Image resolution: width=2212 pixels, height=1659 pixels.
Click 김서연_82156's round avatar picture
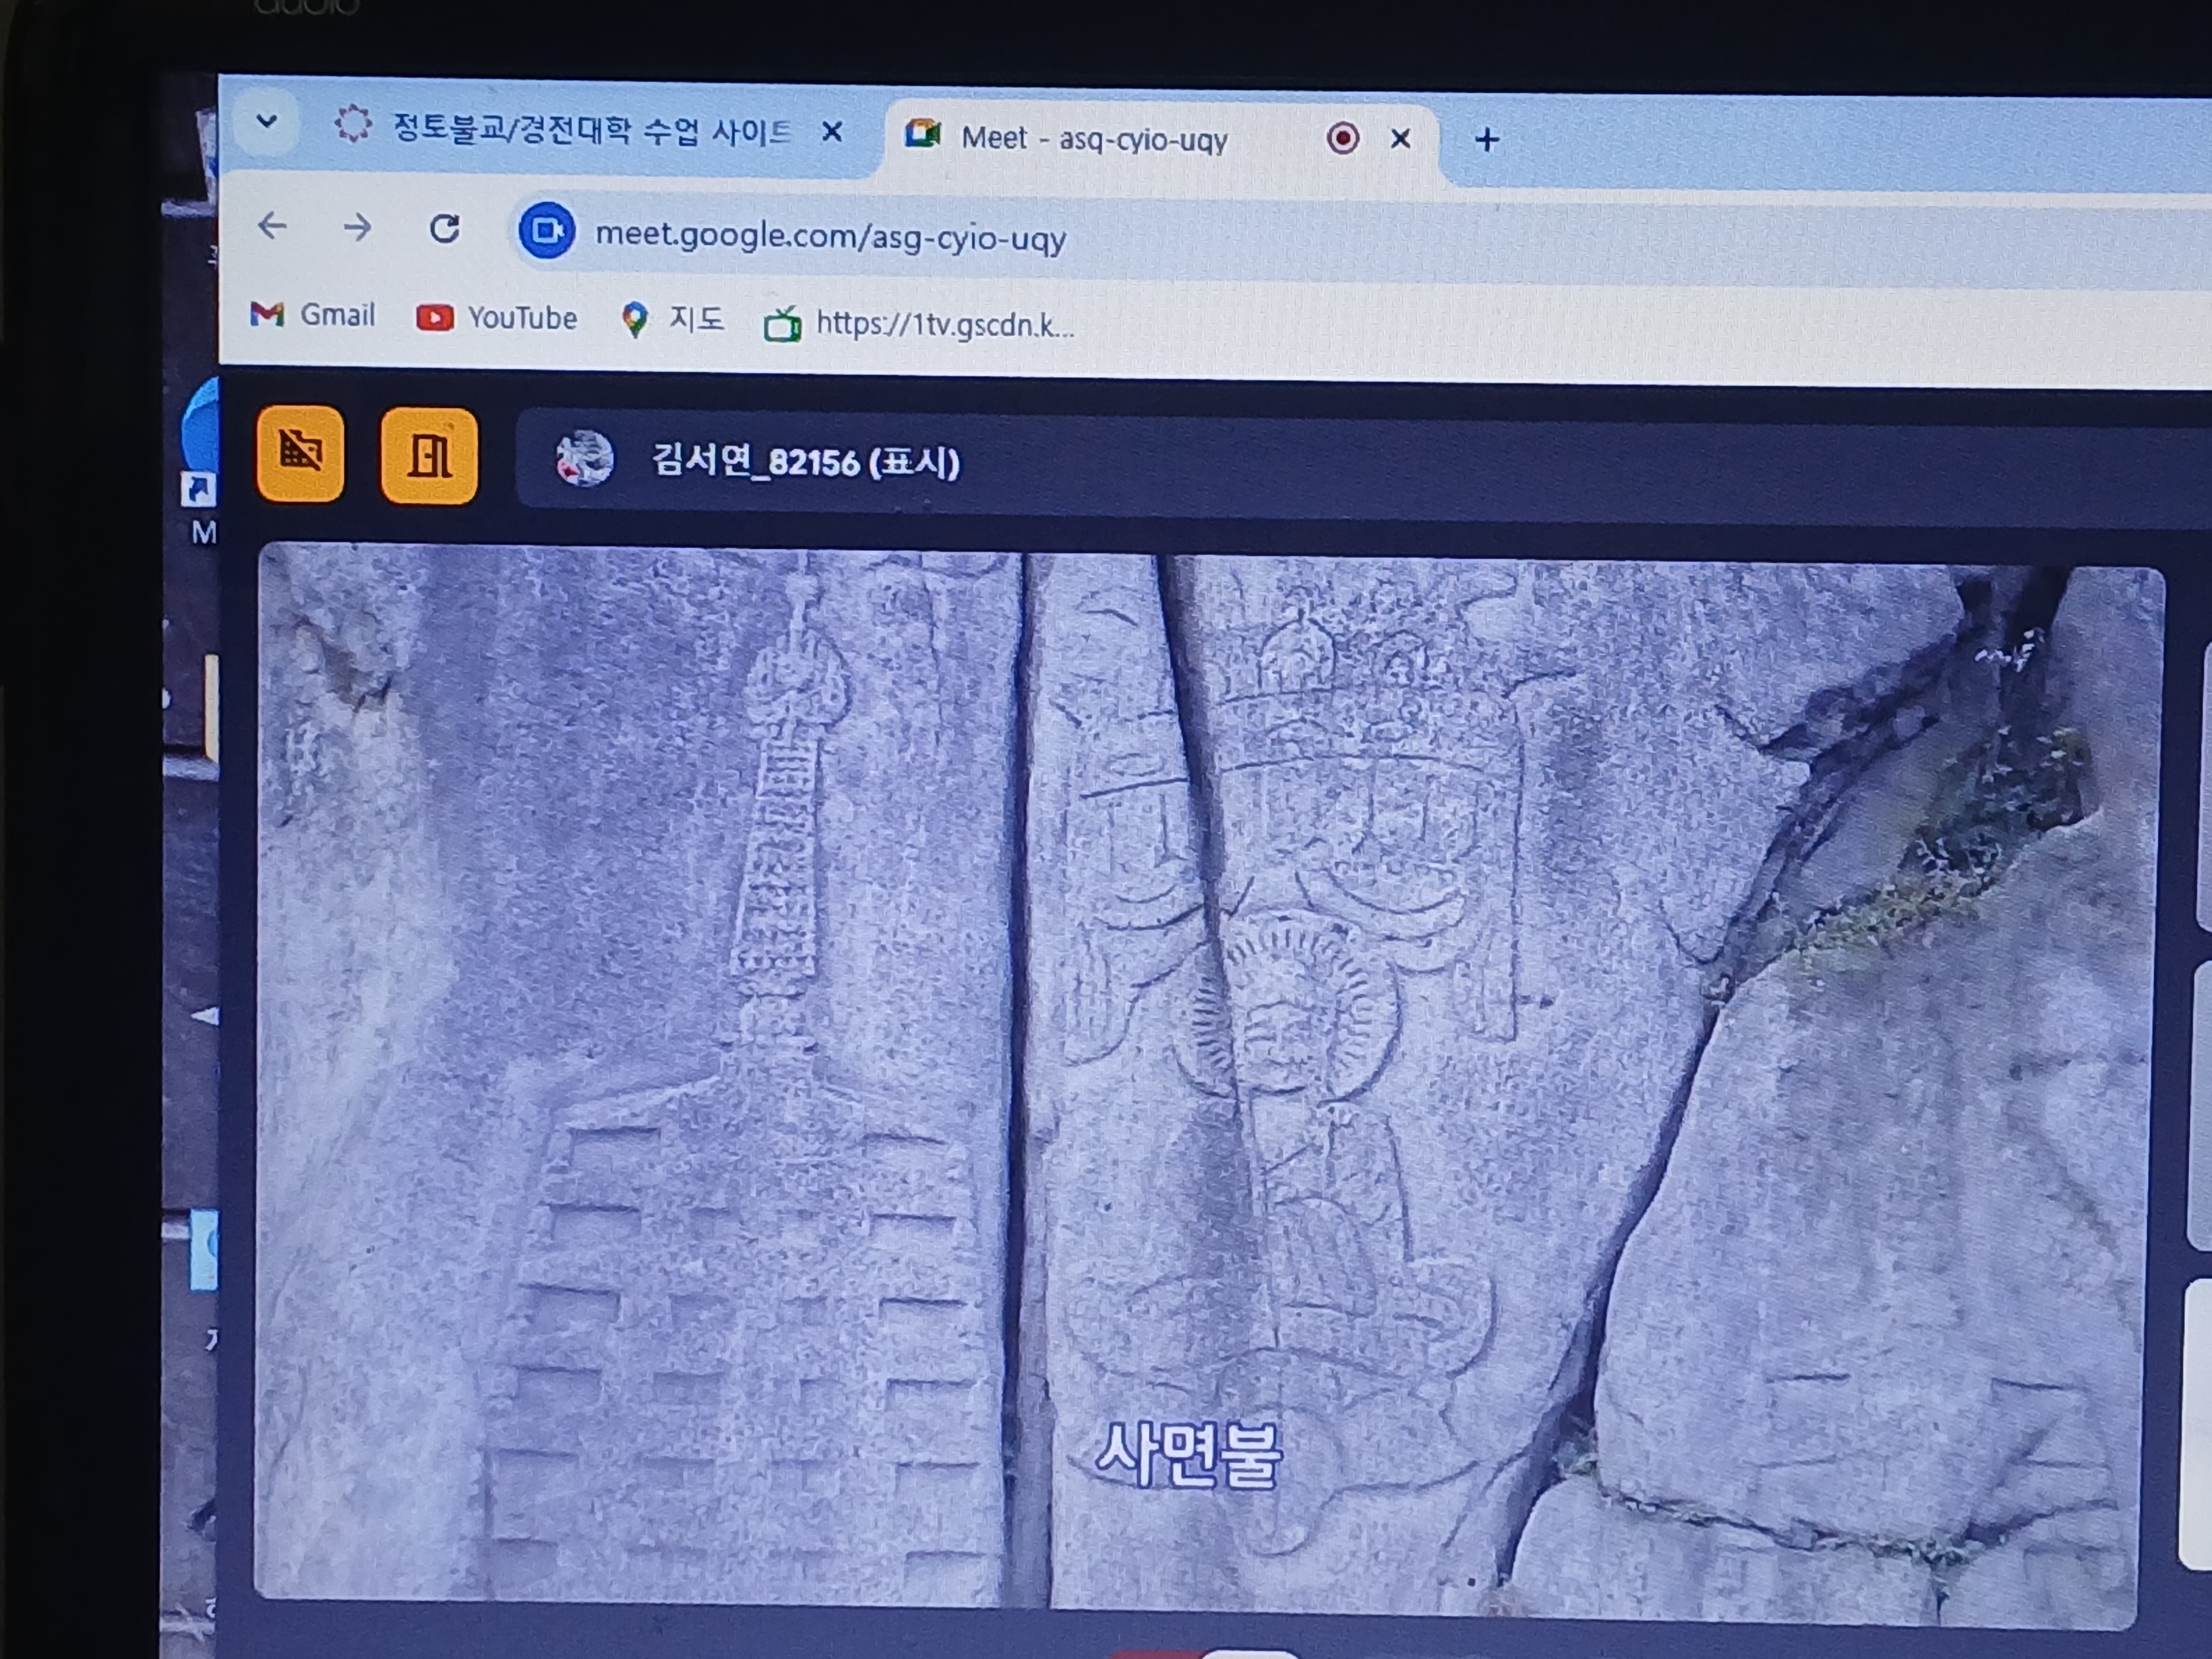(584, 459)
